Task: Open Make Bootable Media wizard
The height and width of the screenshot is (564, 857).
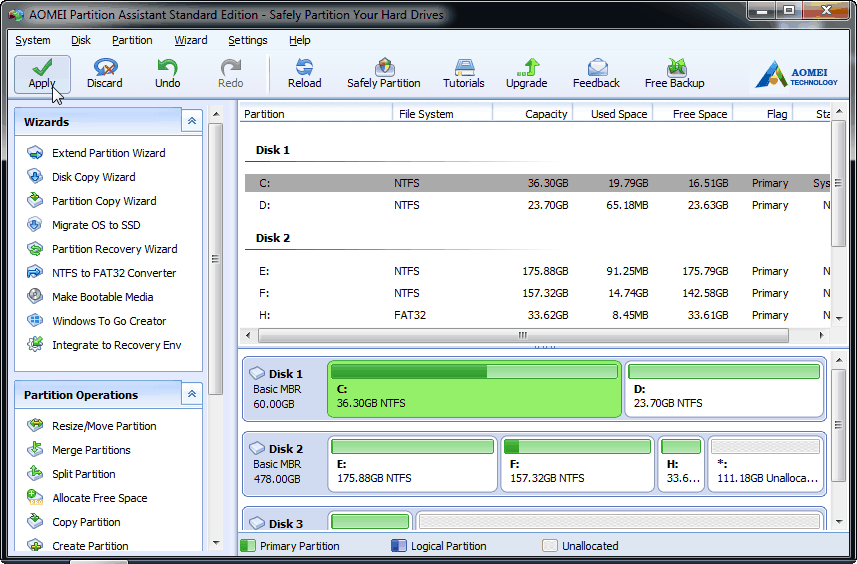Action: coord(90,297)
